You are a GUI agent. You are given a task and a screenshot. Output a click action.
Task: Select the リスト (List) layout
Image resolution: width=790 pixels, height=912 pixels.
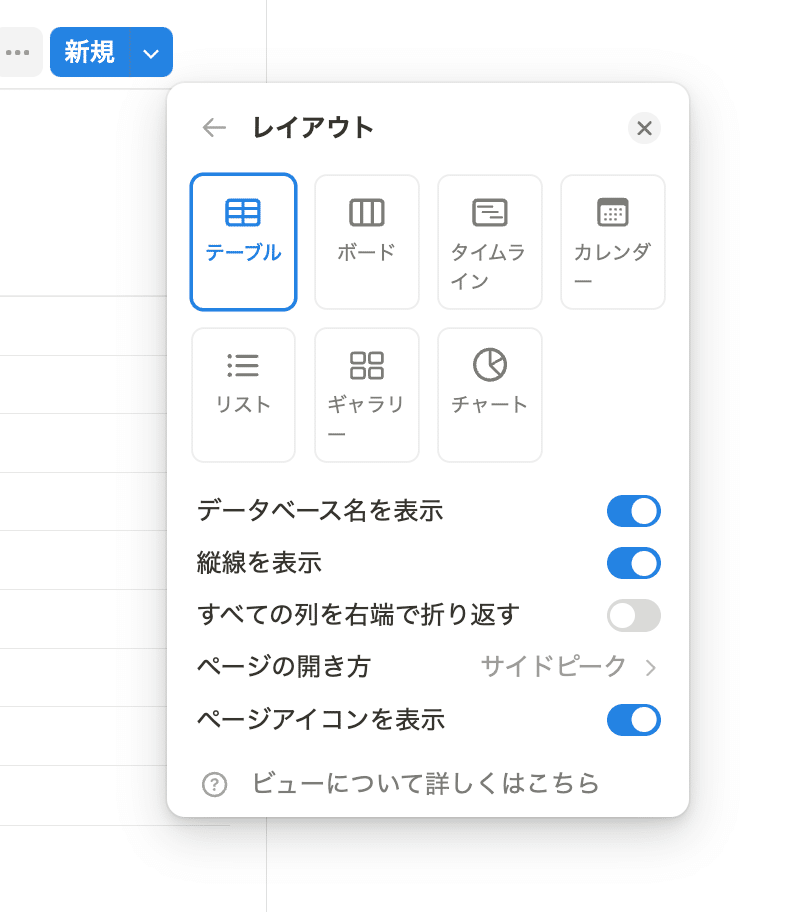point(243,395)
